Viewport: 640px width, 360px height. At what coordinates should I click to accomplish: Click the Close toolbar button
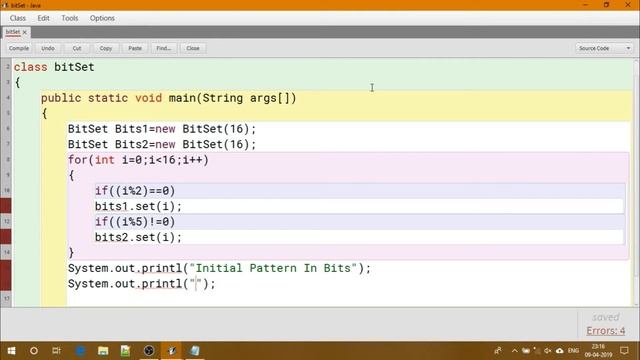point(193,48)
